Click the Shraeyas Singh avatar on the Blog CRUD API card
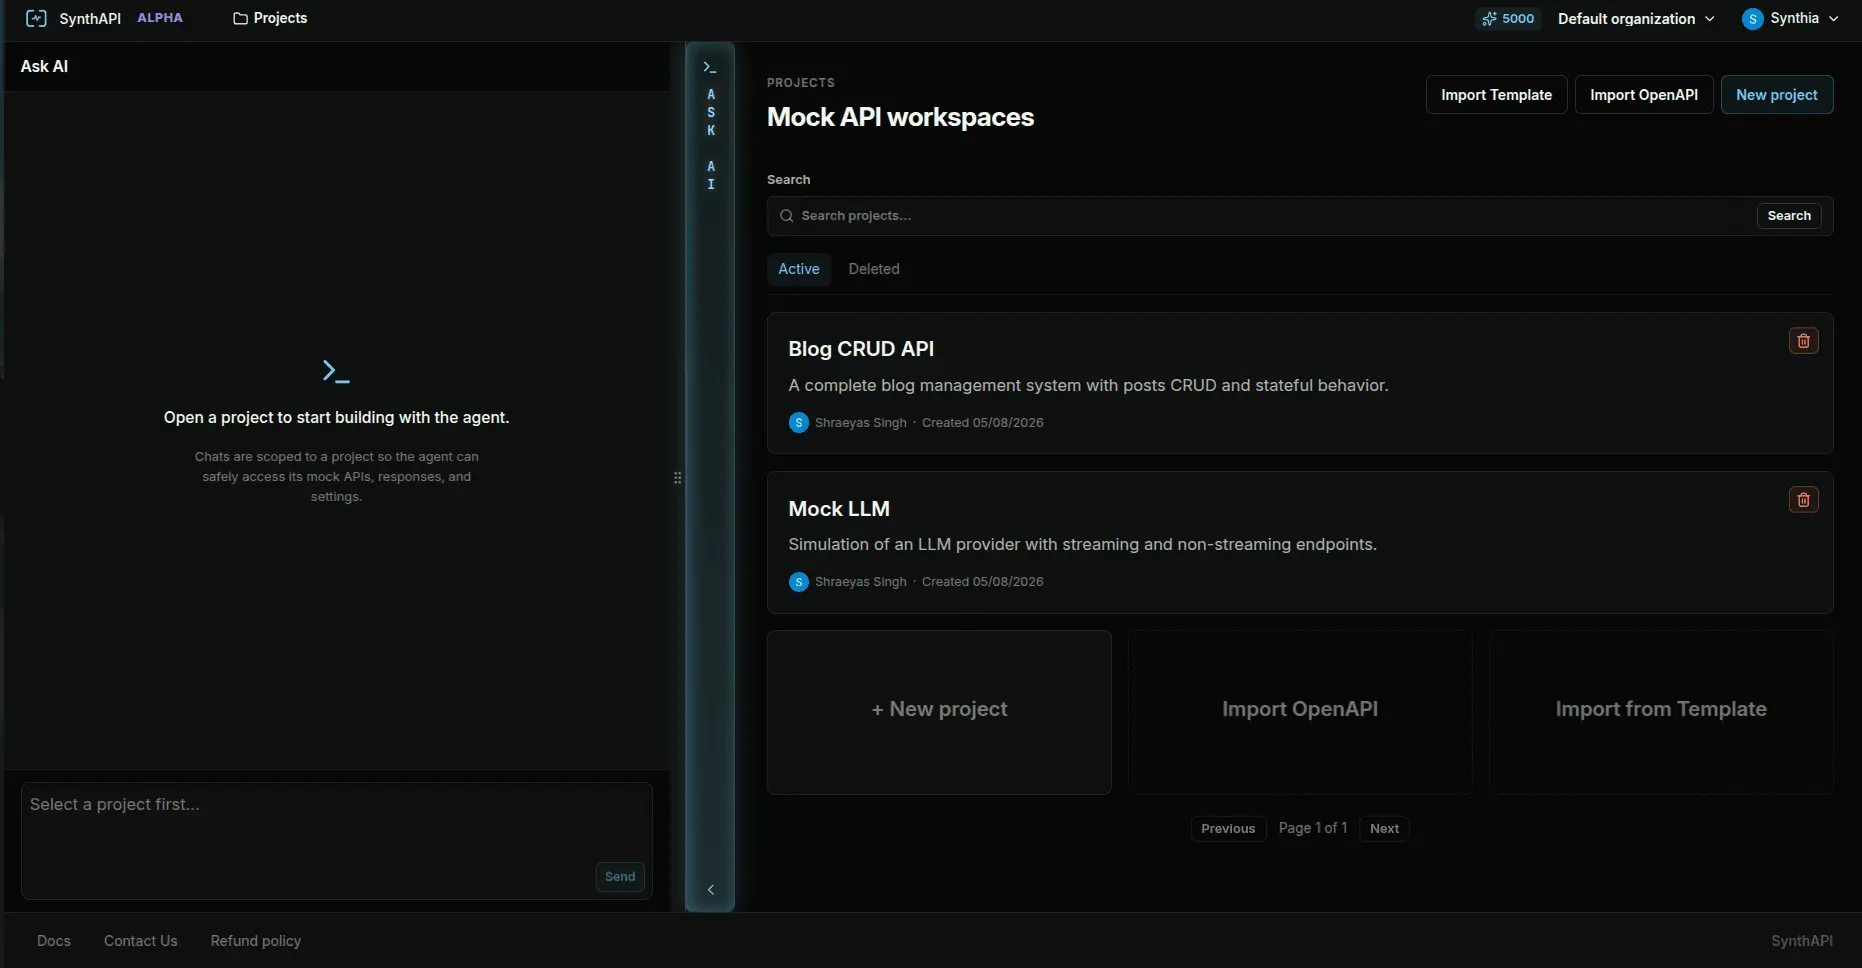1862x968 pixels. [798, 423]
